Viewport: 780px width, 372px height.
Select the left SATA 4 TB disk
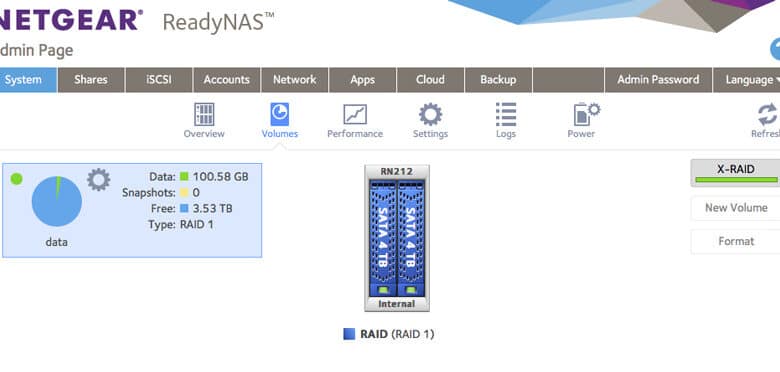(383, 239)
